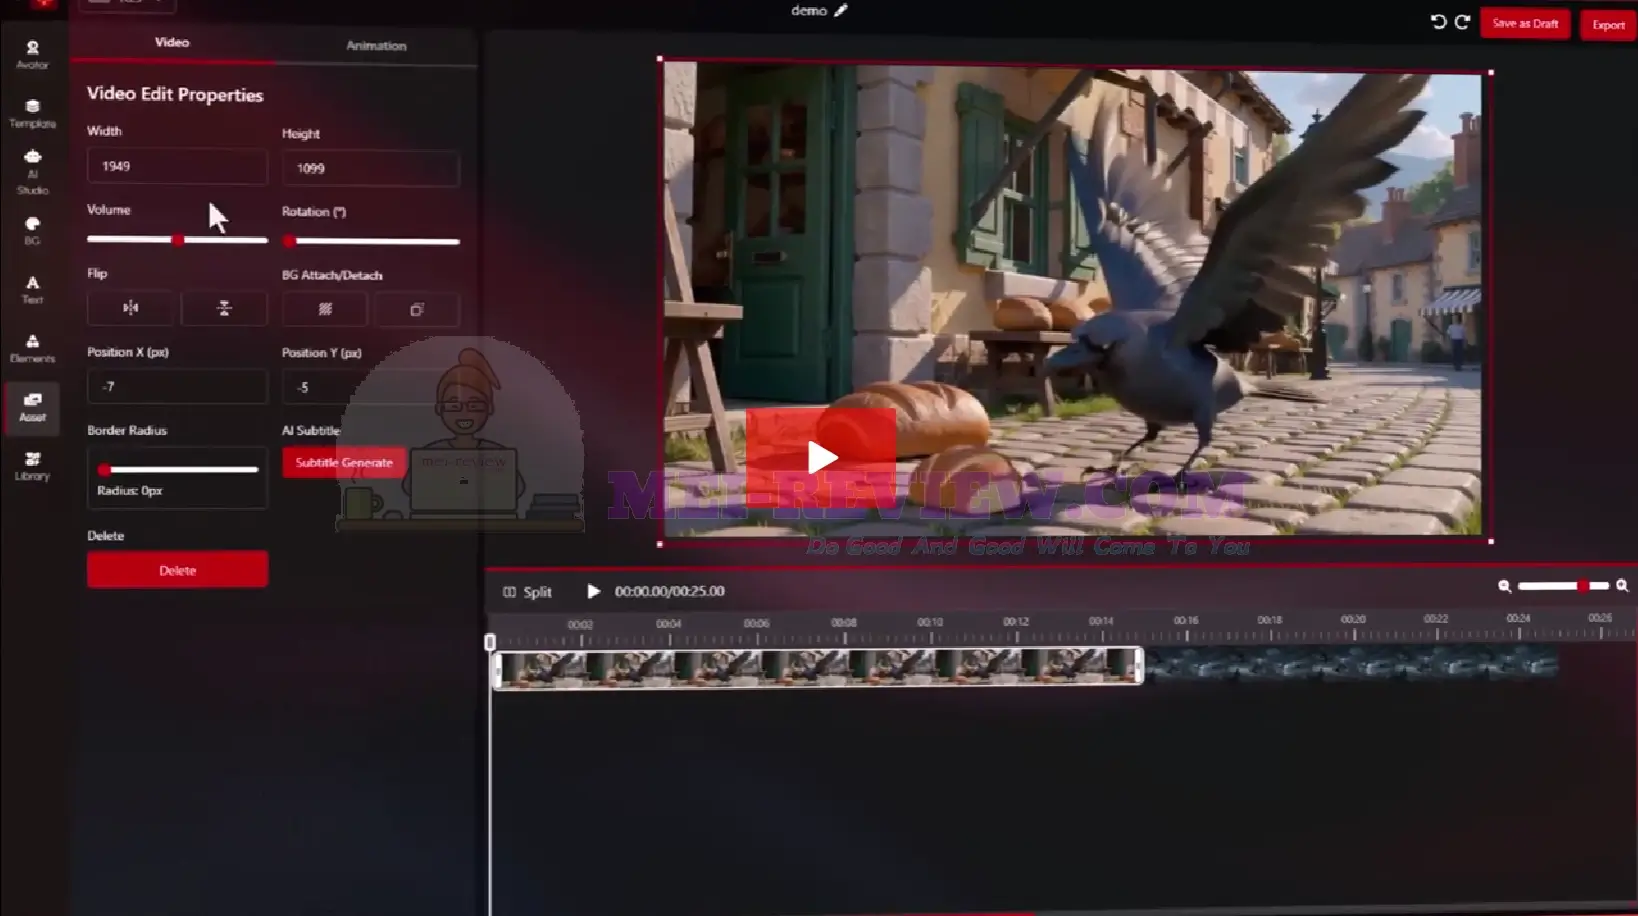Click the large play button on preview
Image resolution: width=1638 pixels, height=916 pixels.
tap(821, 457)
